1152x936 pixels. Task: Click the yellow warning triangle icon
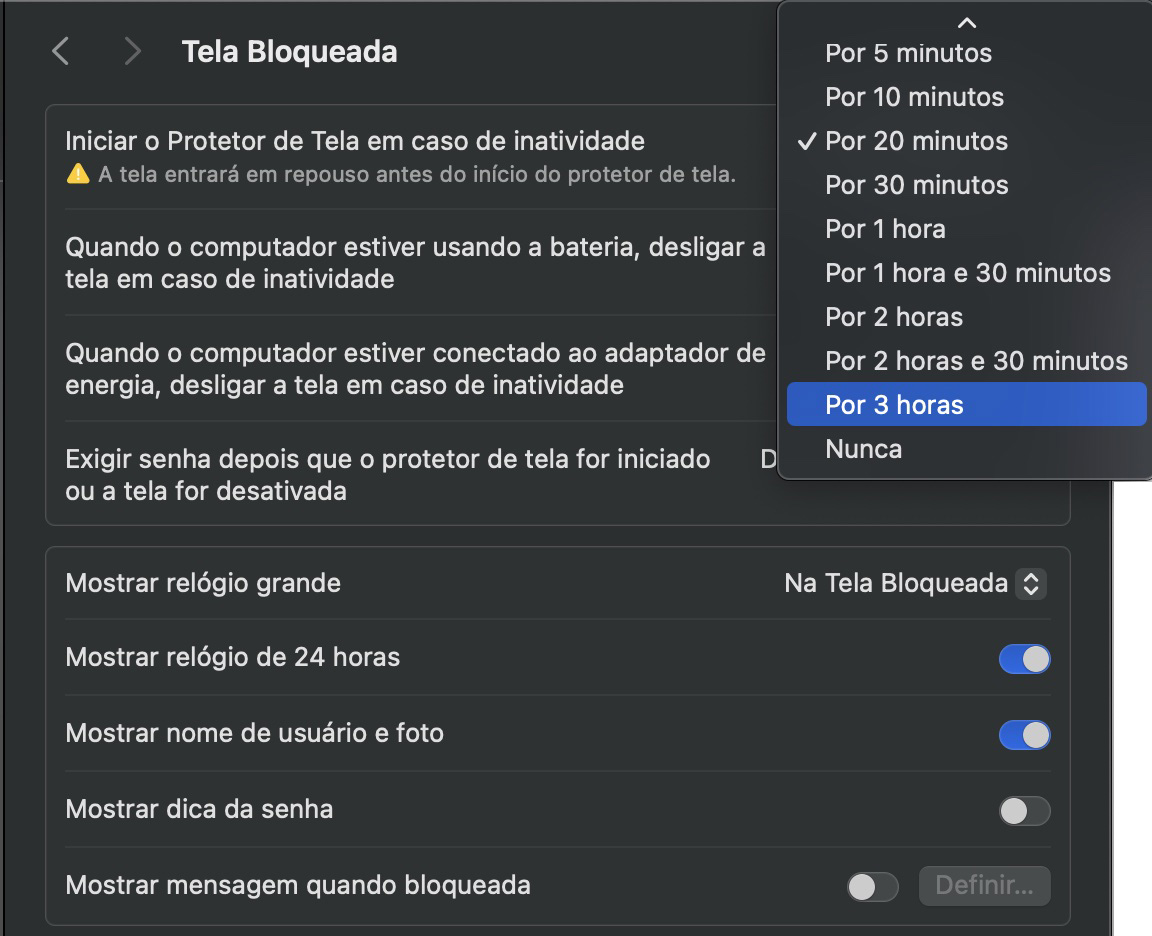point(77,173)
